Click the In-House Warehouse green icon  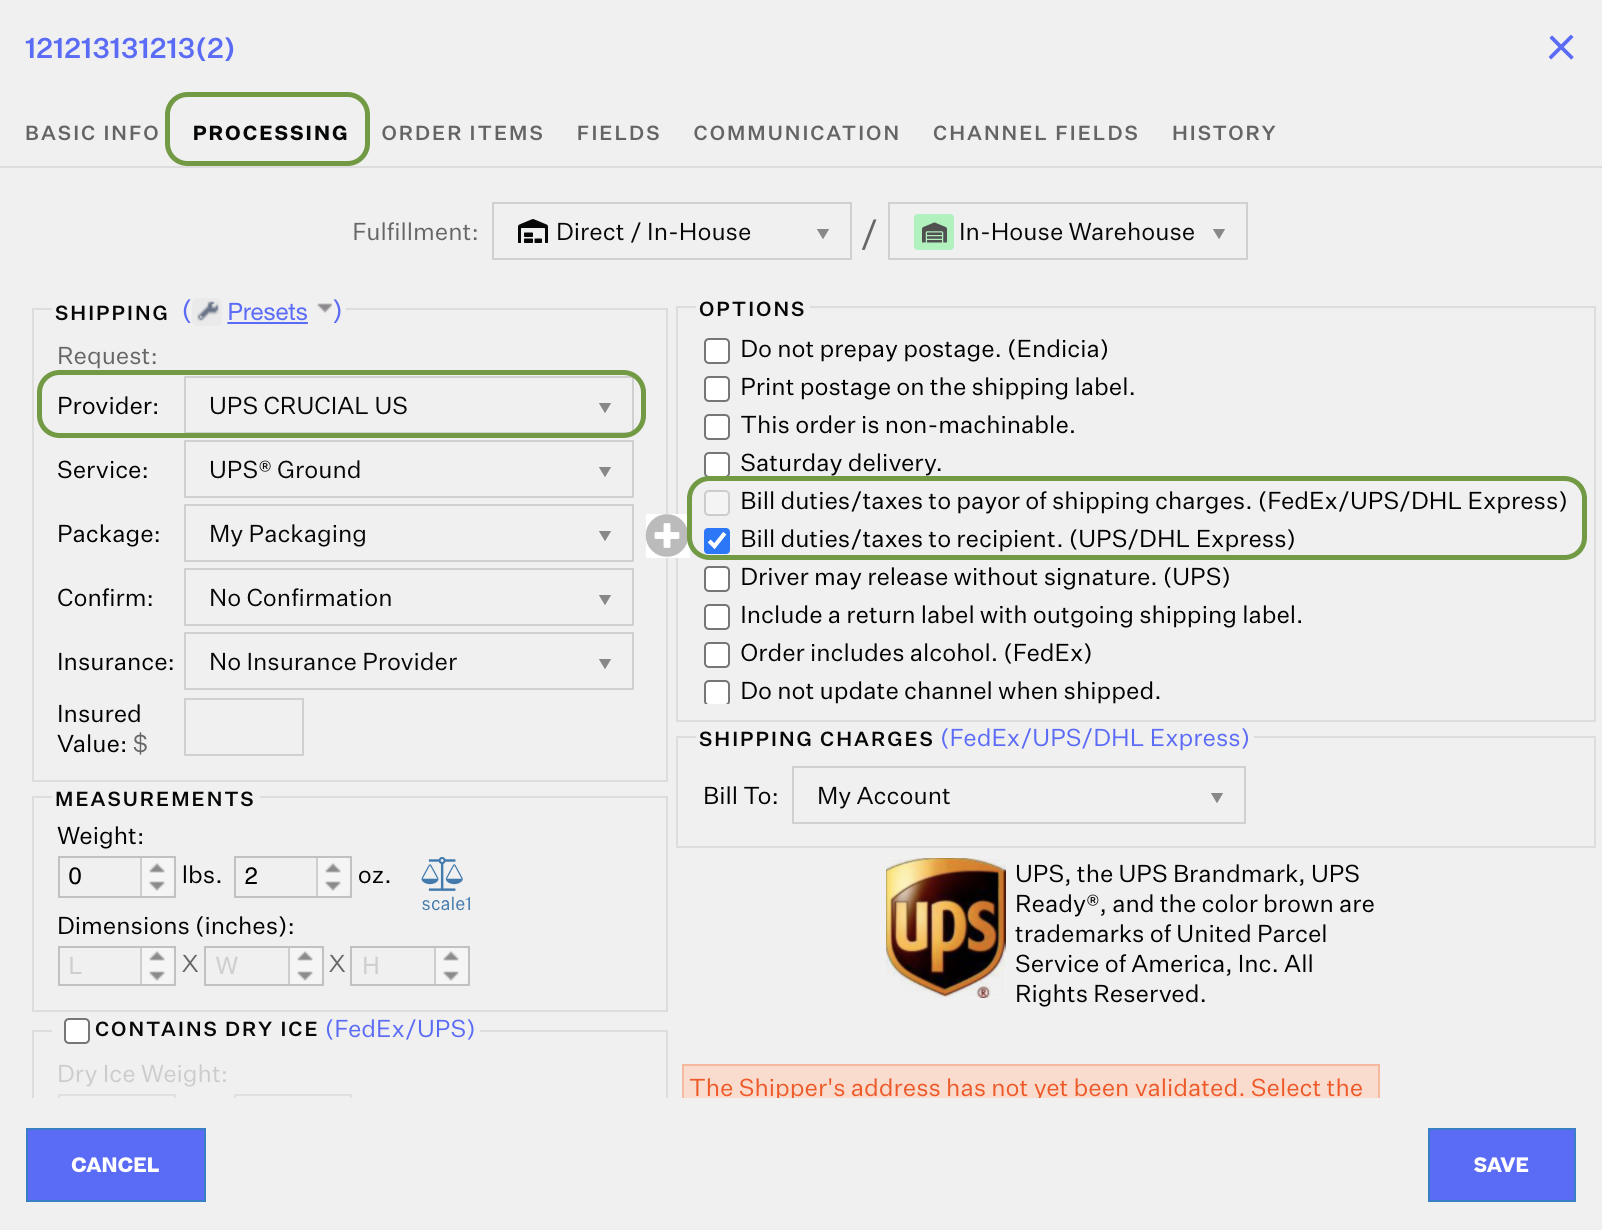pos(933,232)
